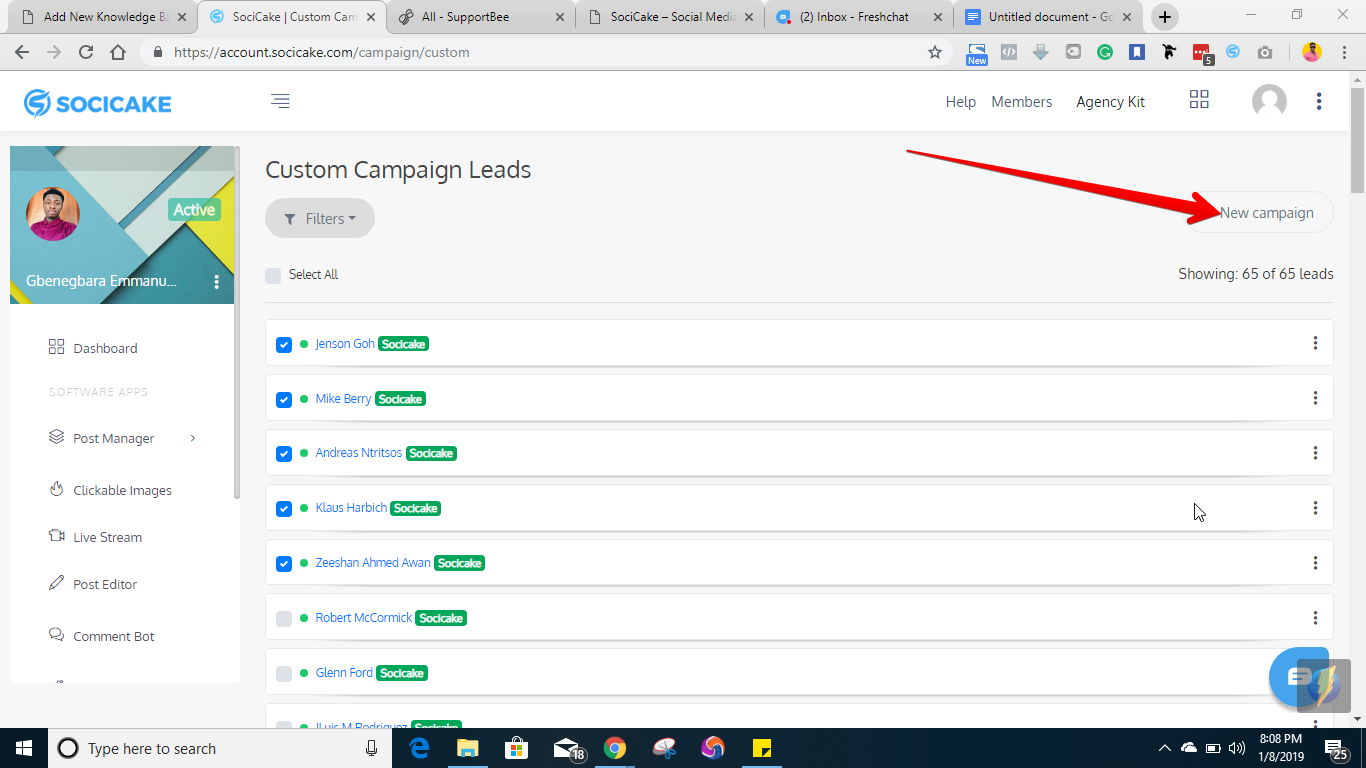
Task: Uncheck the Zeeshan Ahmed Awan checkbox
Action: coord(284,564)
